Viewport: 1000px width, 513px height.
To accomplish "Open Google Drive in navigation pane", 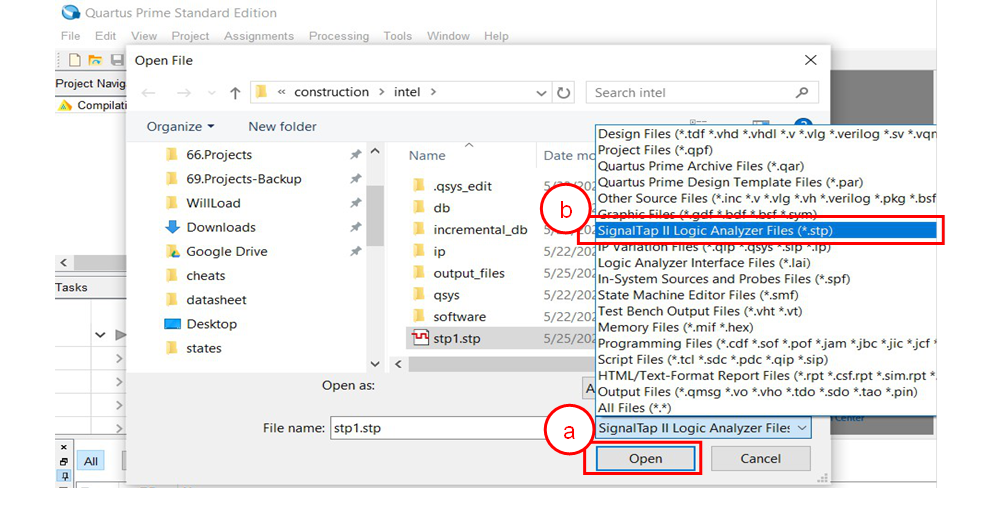I will [226, 251].
